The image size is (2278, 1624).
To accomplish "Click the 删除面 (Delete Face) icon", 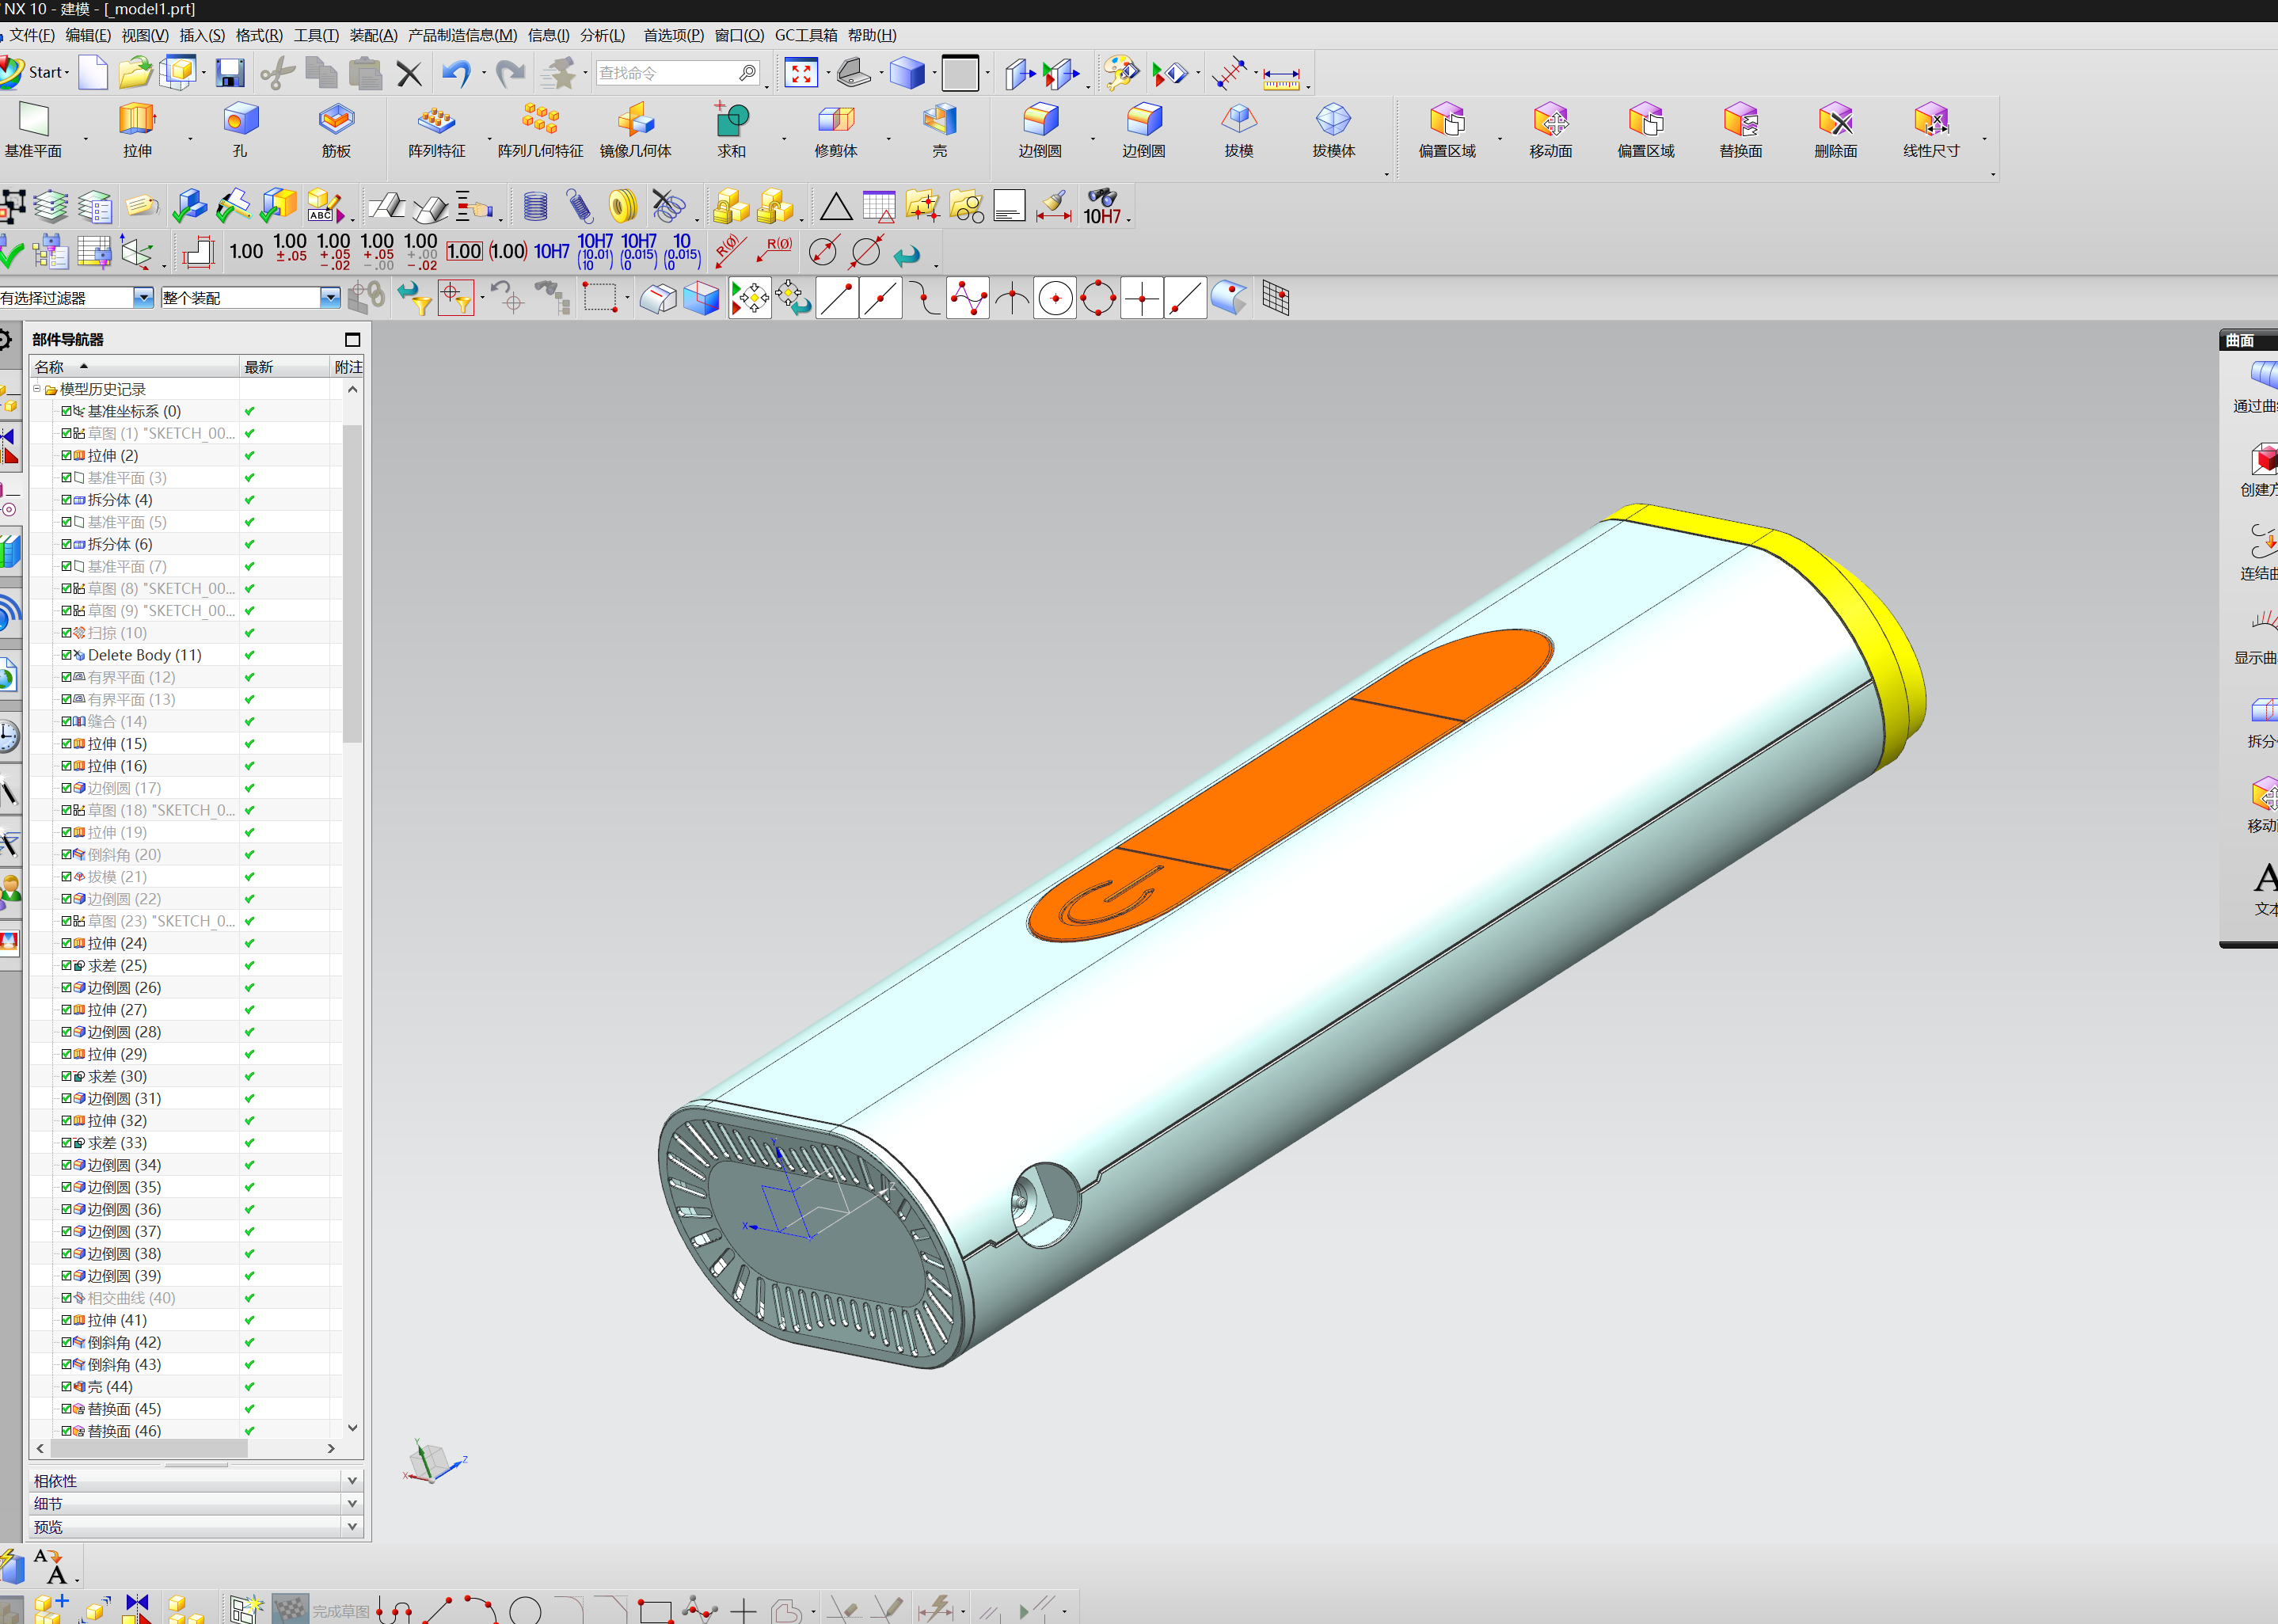I will [1835, 121].
